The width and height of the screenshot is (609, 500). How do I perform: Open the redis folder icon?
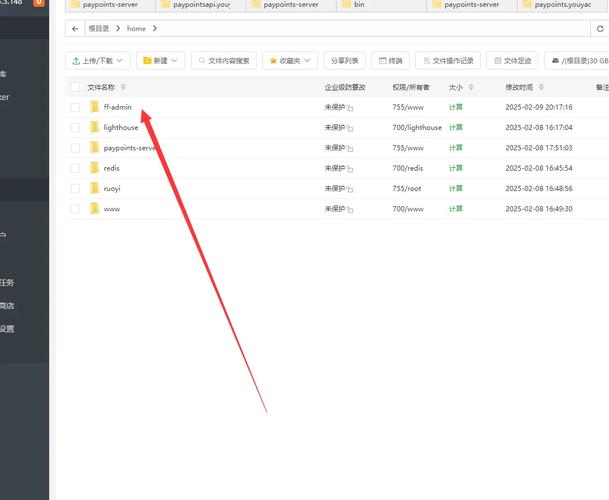pyautogui.click(x=94, y=168)
